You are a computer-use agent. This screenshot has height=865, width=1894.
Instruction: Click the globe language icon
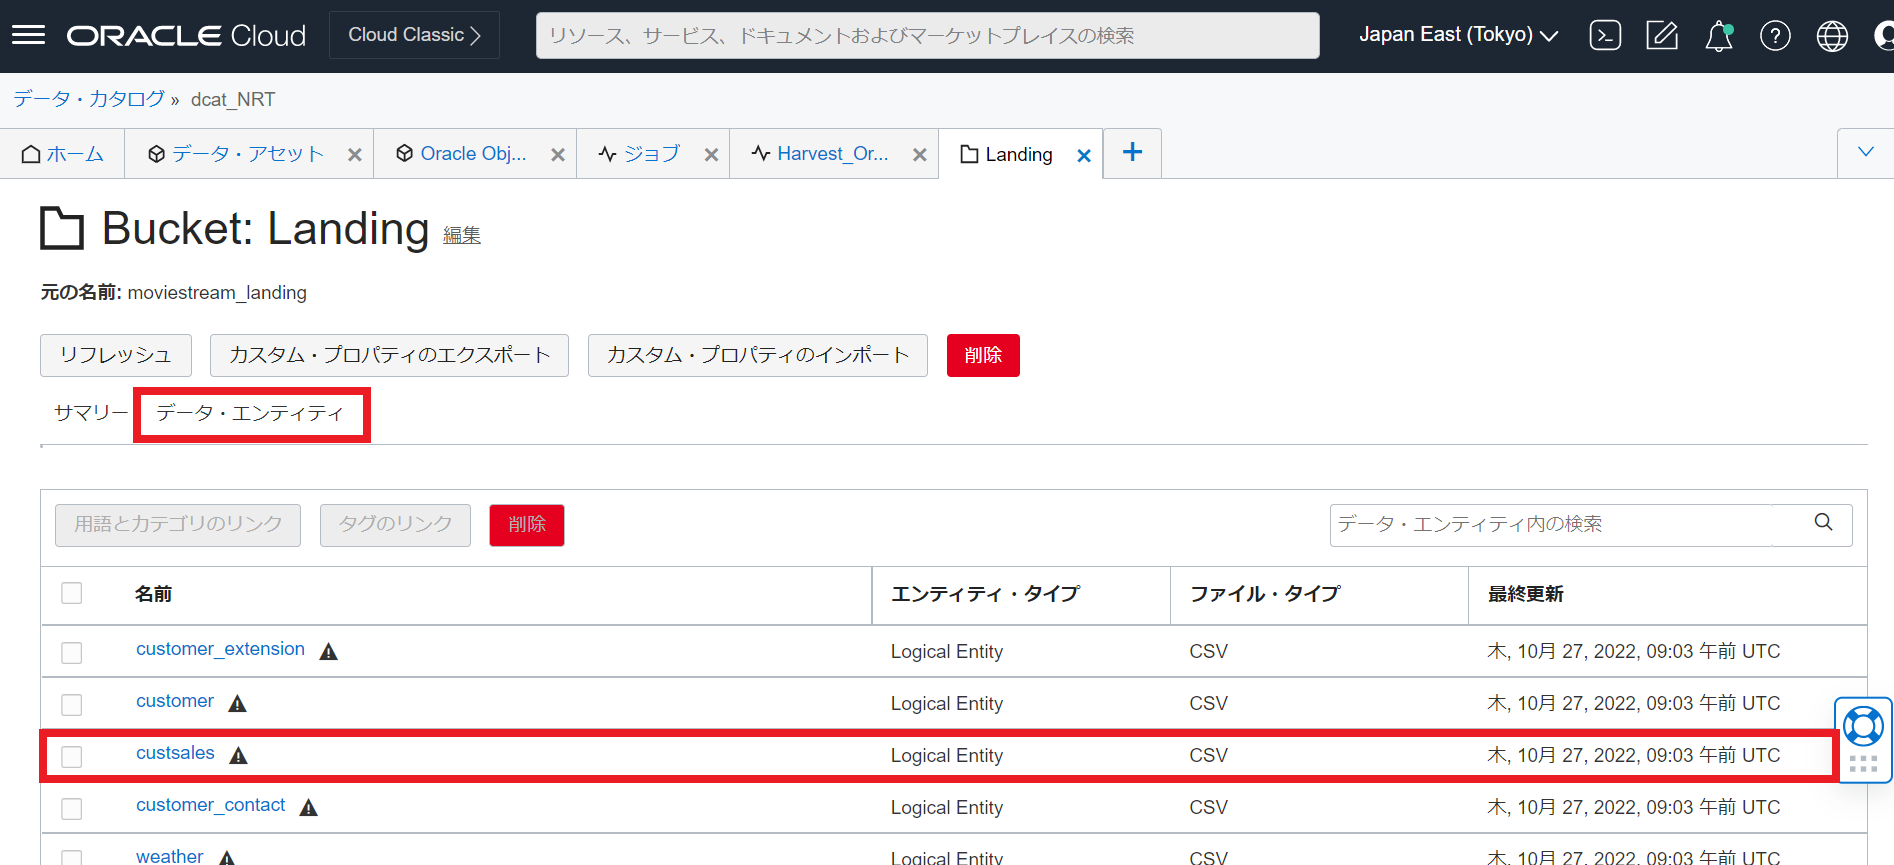pos(1832,36)
